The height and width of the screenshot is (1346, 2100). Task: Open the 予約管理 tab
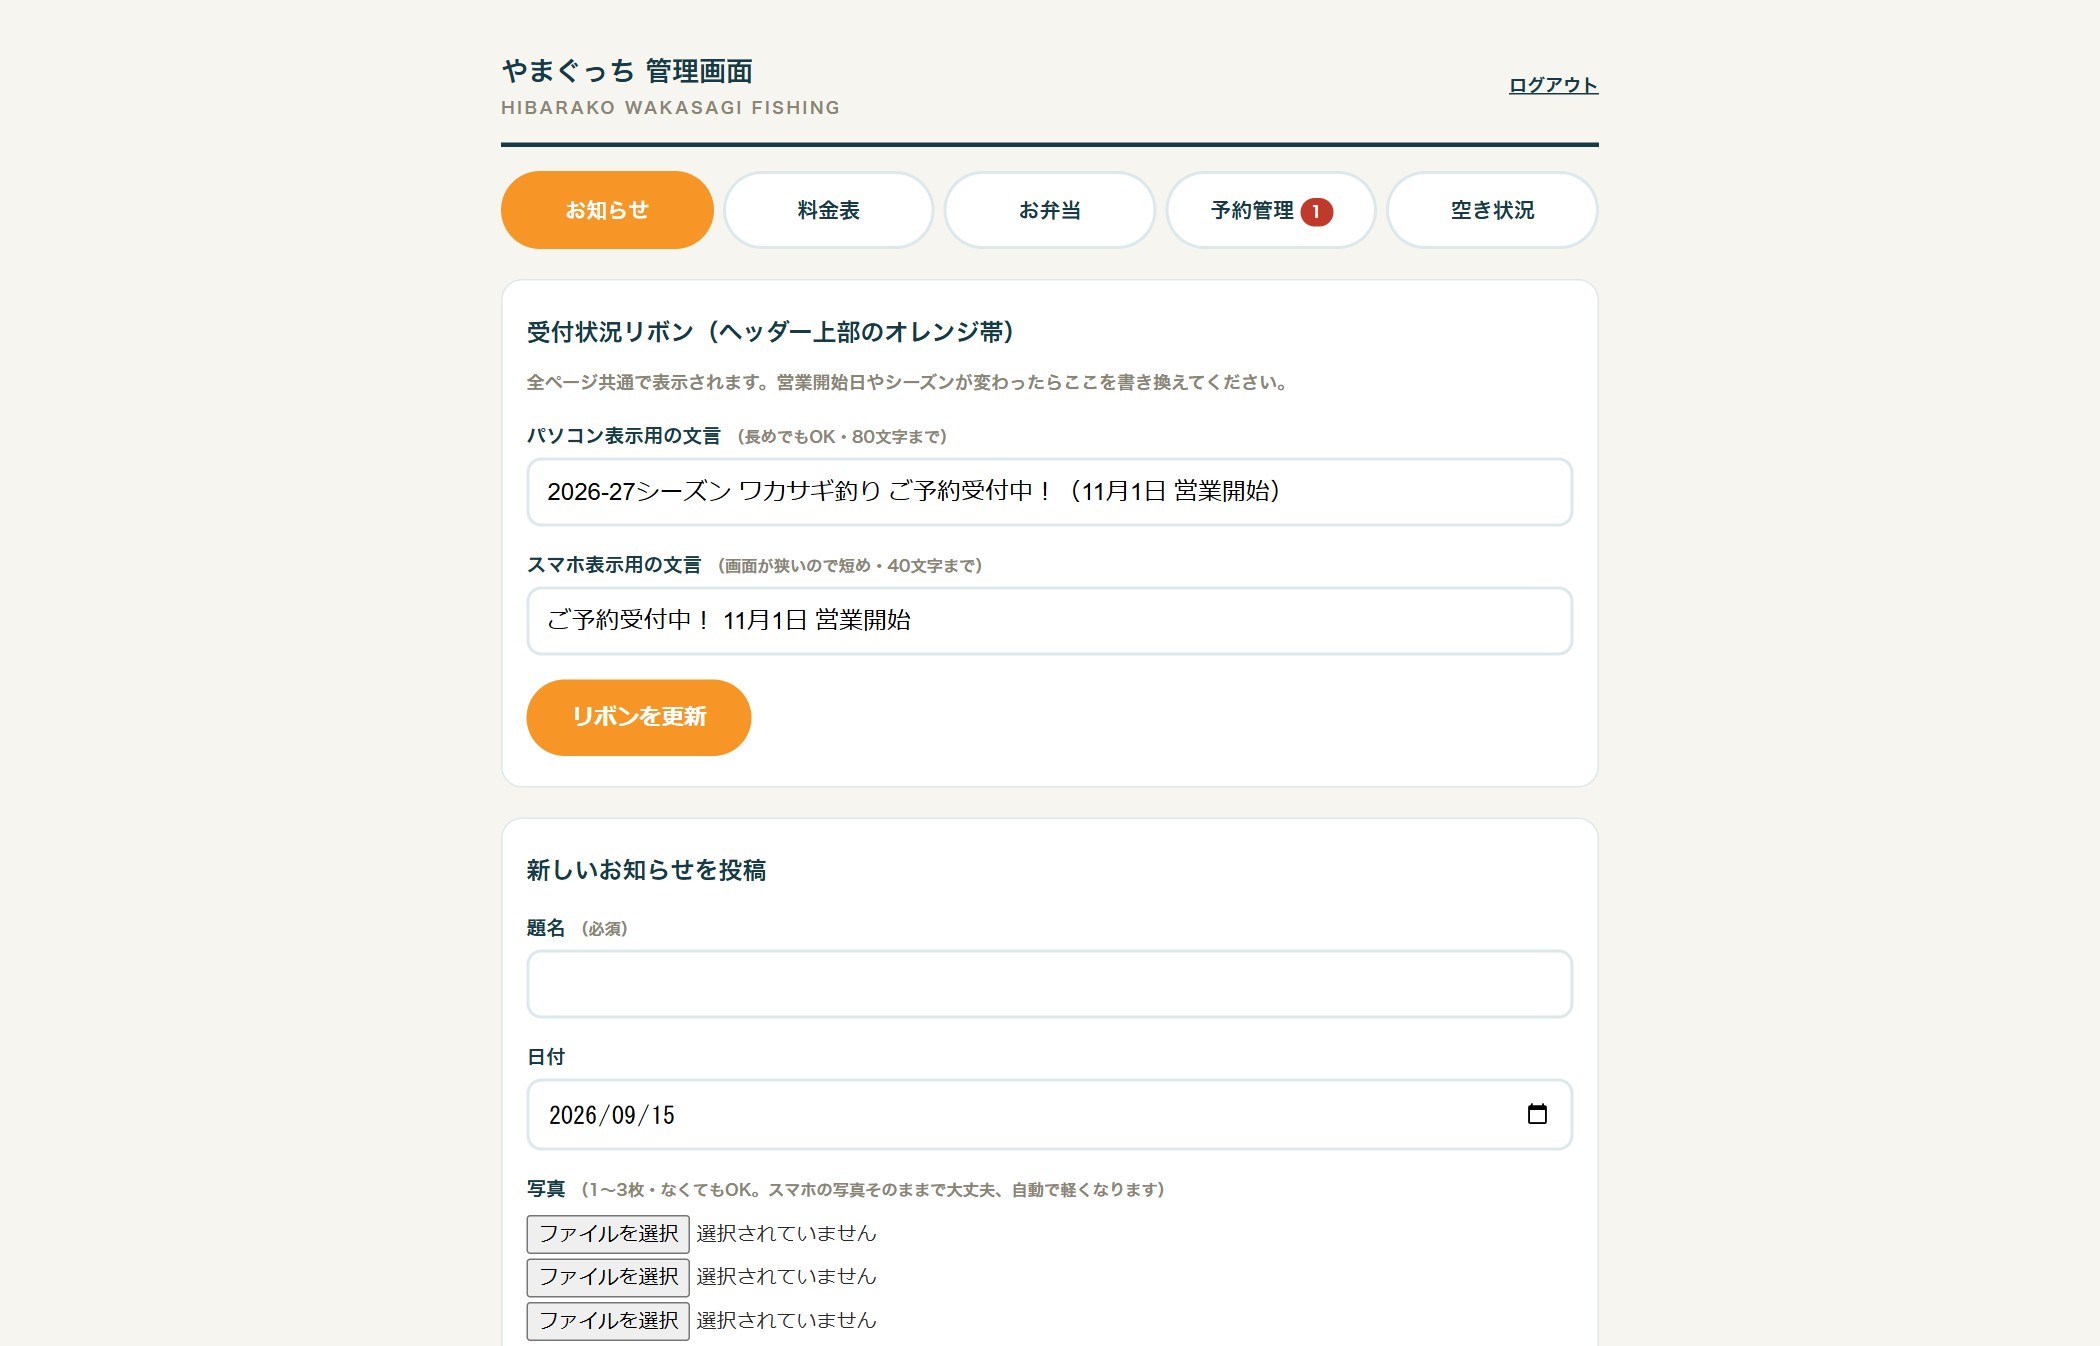1271,210
